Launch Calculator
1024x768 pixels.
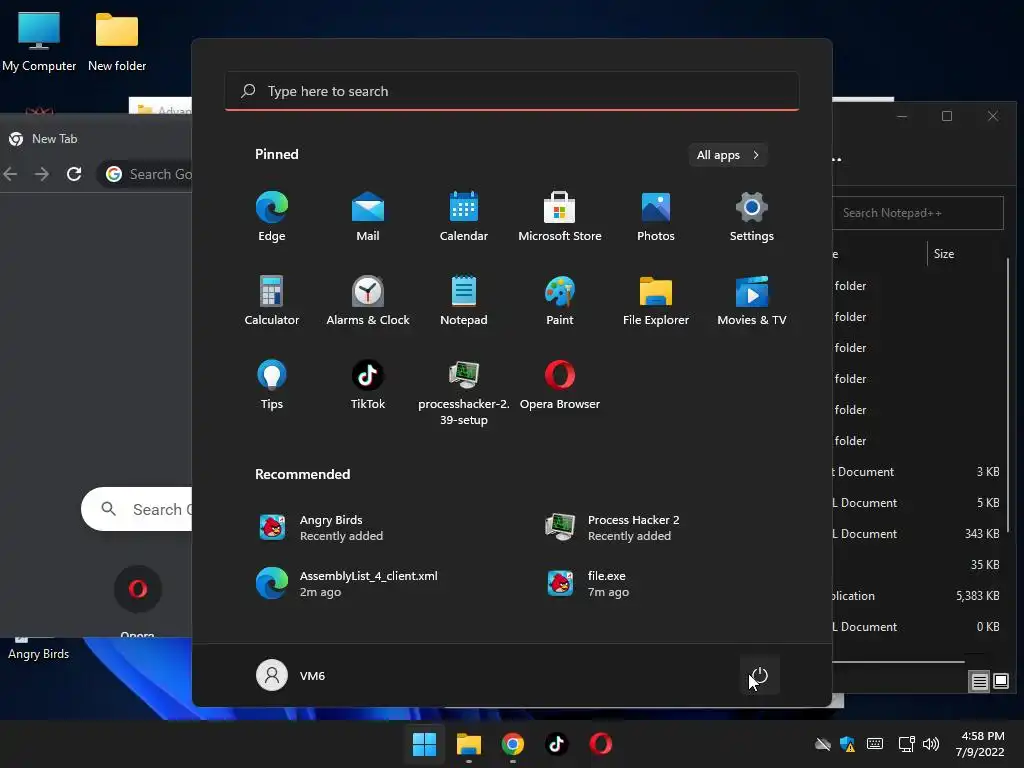coord(272,300)
